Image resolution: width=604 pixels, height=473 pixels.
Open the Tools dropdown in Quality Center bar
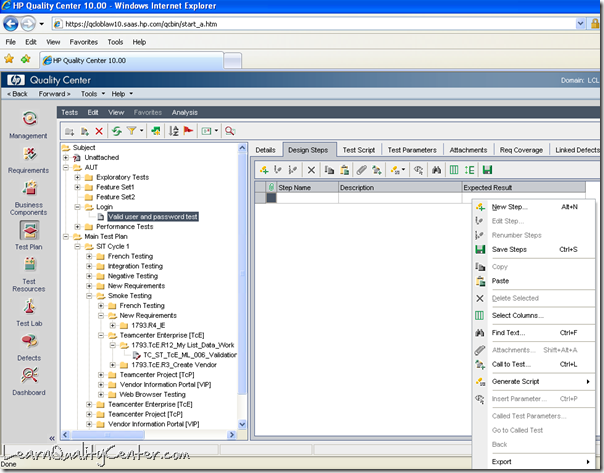(x=93, y=94)
